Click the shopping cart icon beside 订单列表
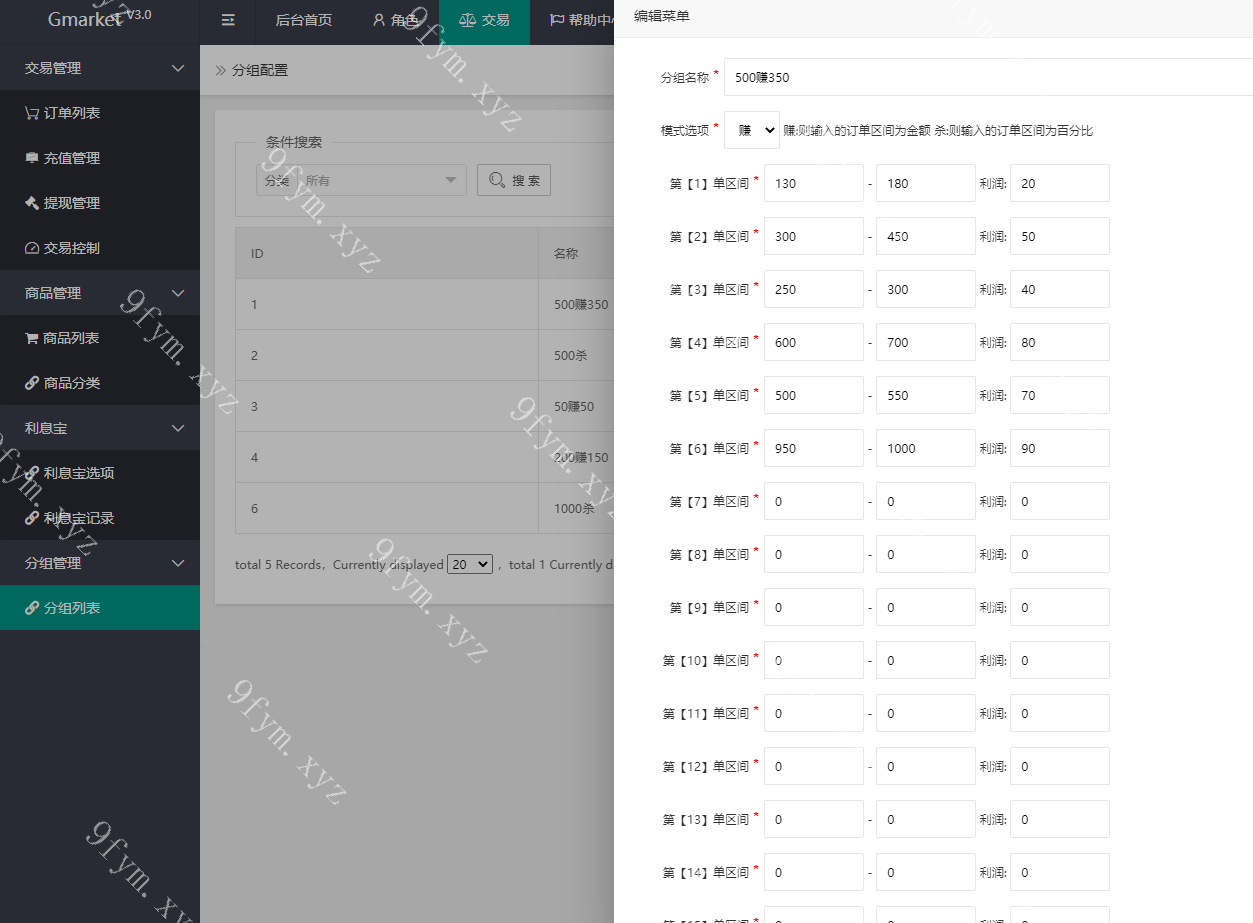This screenshot has width=1253, height=923. [x=32, y=113]
